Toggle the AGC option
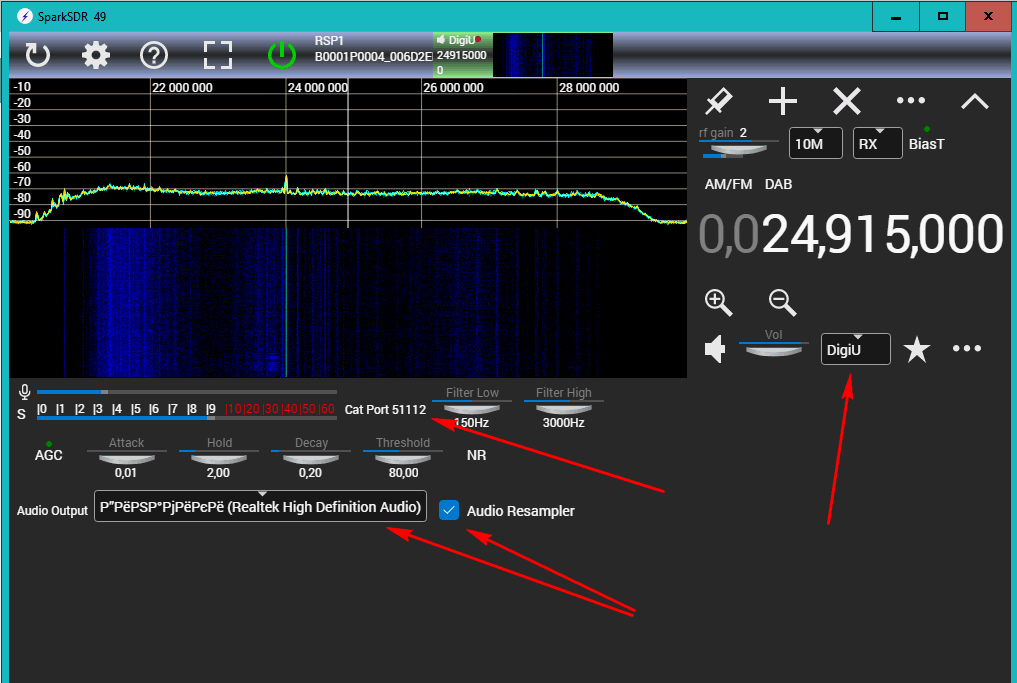This screenshot has width=1017, height=683. coord(48,454)
